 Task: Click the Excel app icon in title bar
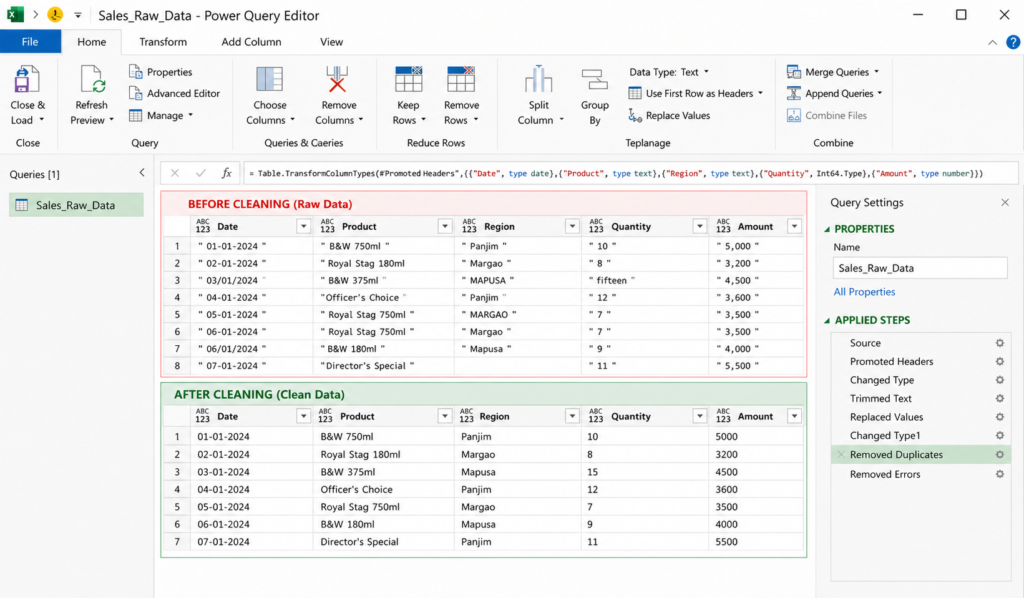pos(14,14)
